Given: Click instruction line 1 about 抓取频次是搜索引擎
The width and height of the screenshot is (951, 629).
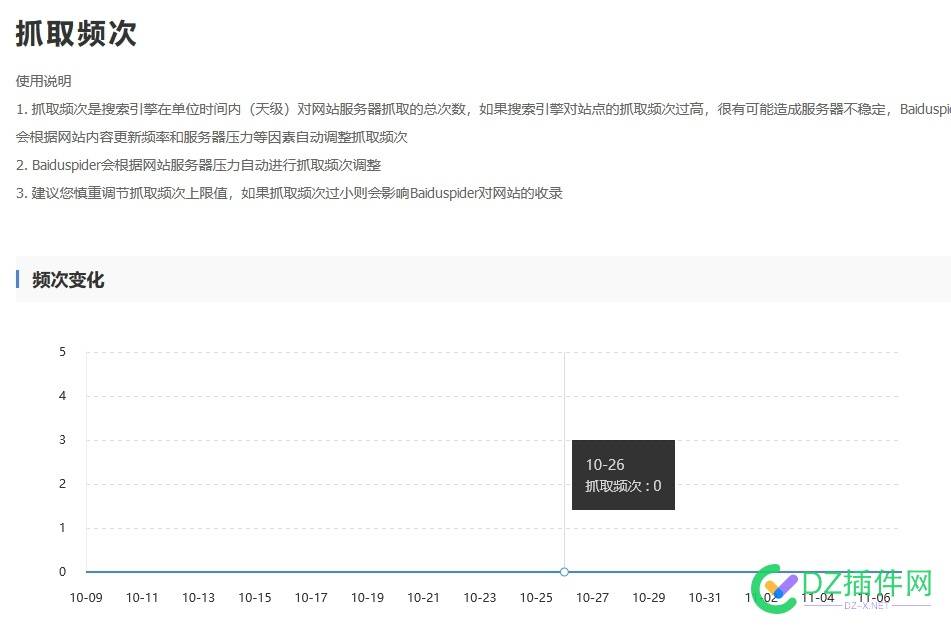Looking at the screenshot, I should [x=483, y=109].
